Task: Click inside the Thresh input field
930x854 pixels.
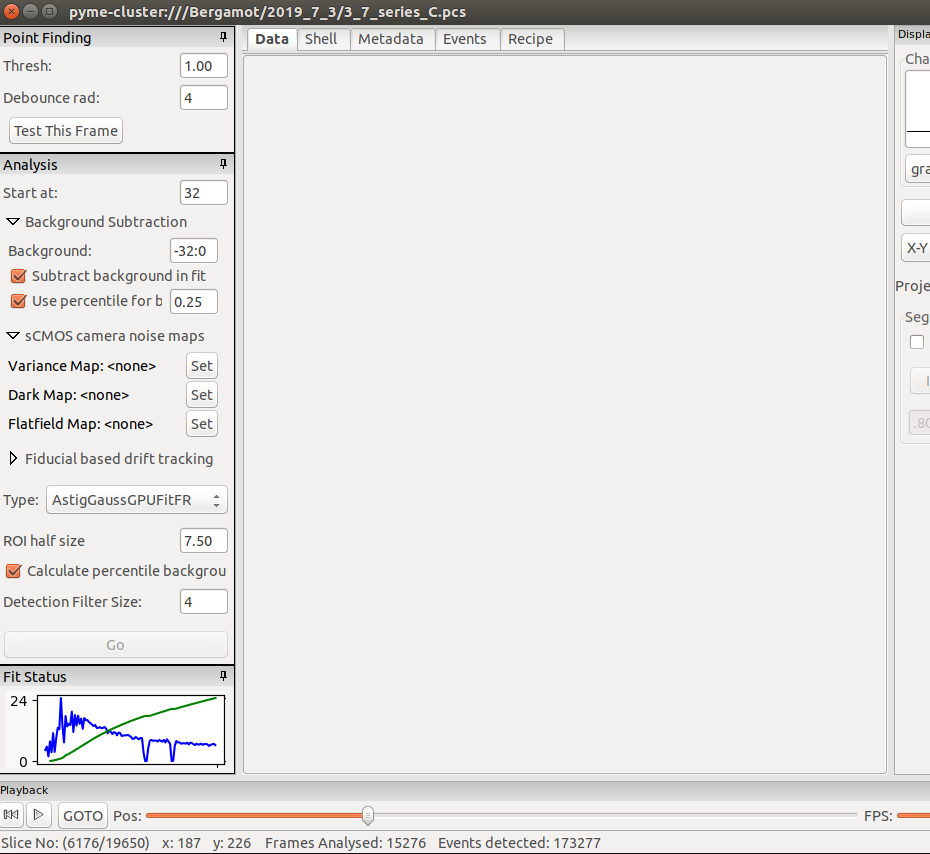Action: 203,65
